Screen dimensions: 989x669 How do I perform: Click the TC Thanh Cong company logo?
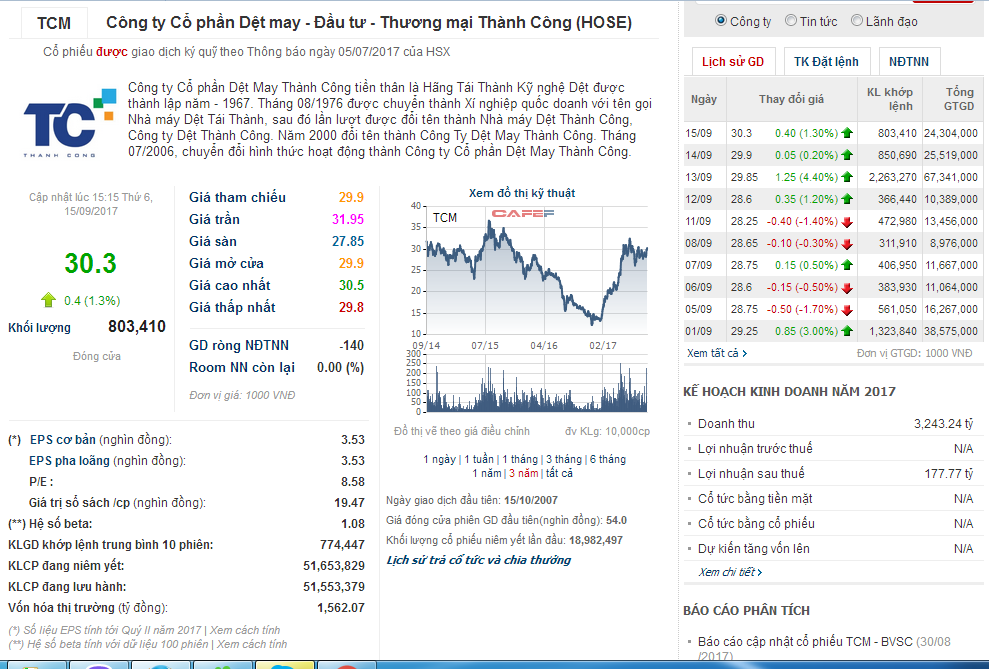click(x=69, y=123)
